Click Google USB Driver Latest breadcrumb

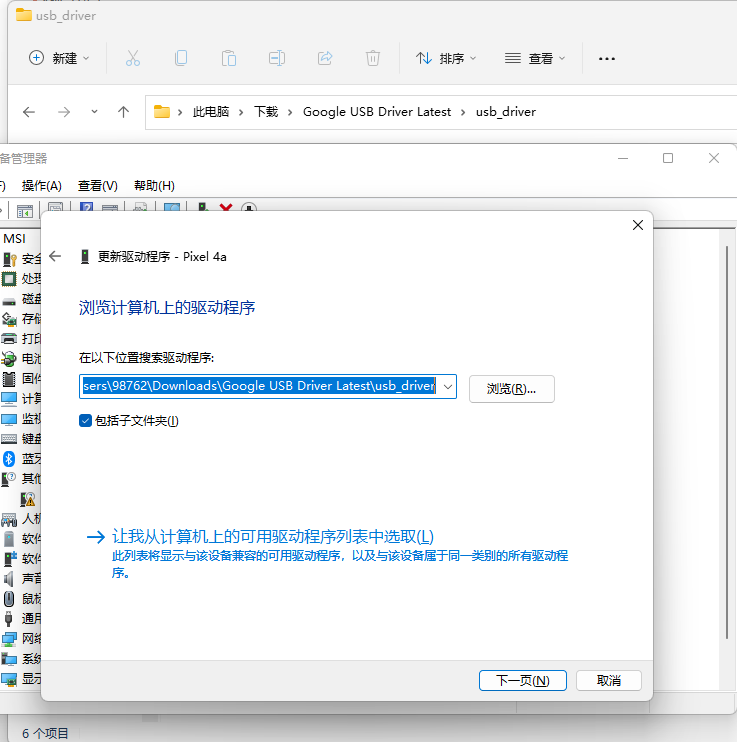pos(377,112)
